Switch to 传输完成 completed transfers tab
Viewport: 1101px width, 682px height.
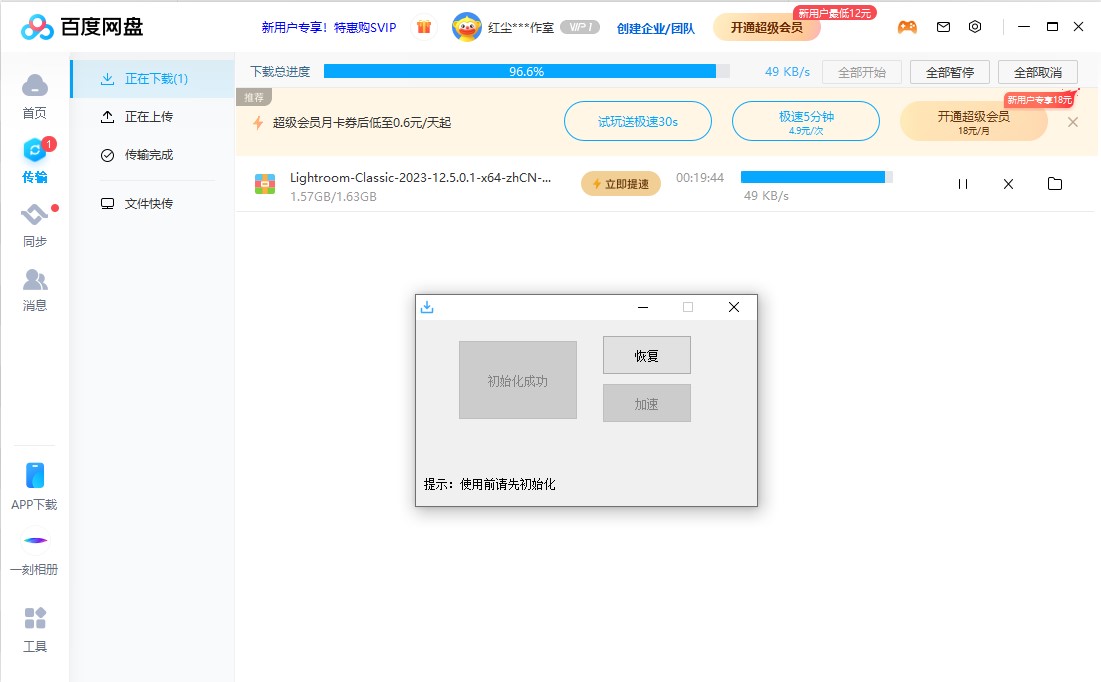point(148,155)
